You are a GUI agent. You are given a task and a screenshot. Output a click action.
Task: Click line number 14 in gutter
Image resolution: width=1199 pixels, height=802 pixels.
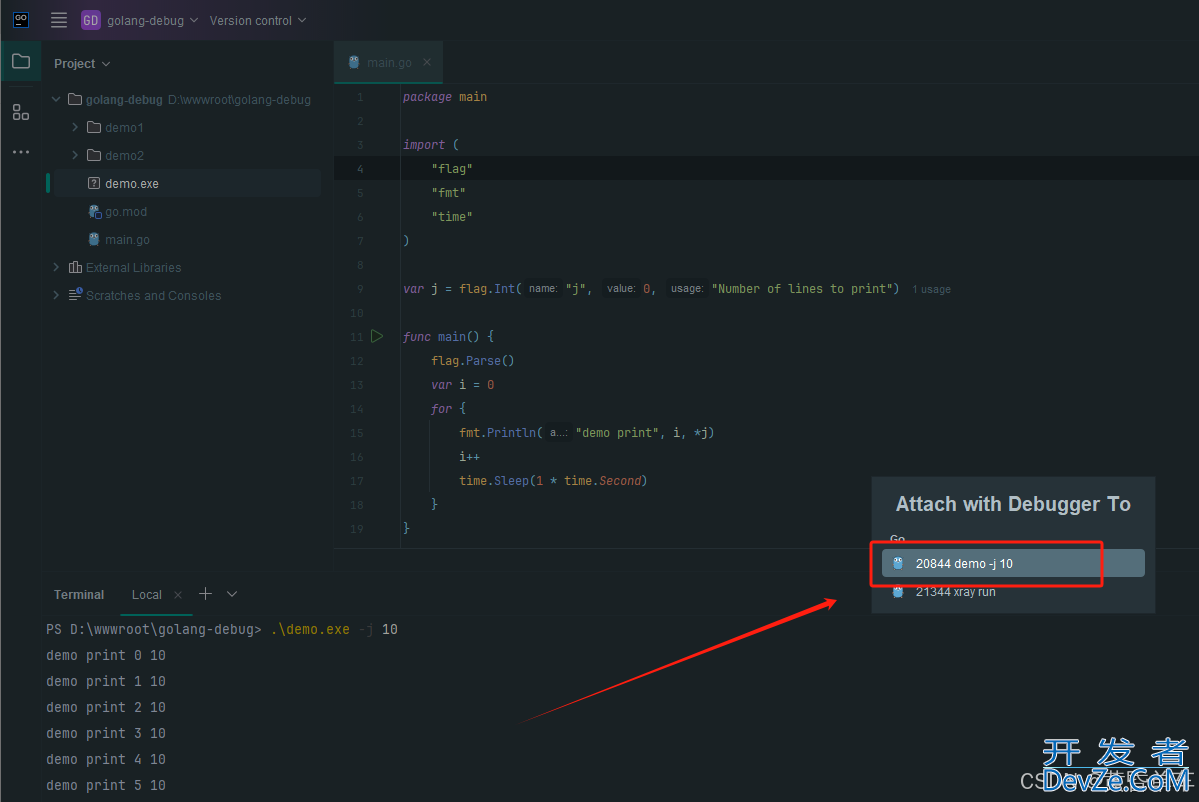click(x=356, y=409)
